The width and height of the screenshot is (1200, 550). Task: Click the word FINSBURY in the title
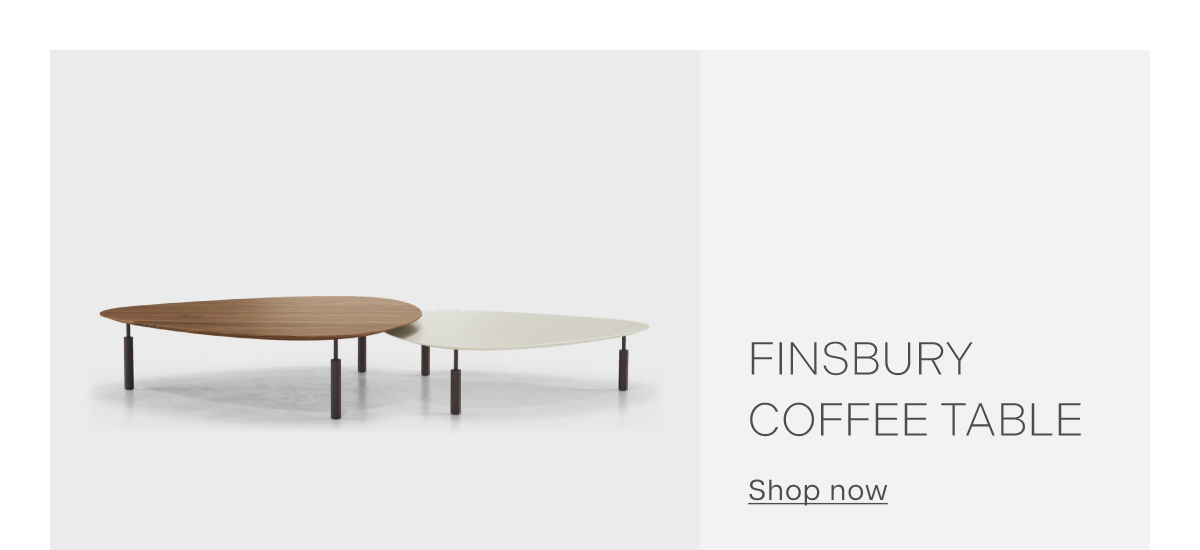tap(861, 360)
